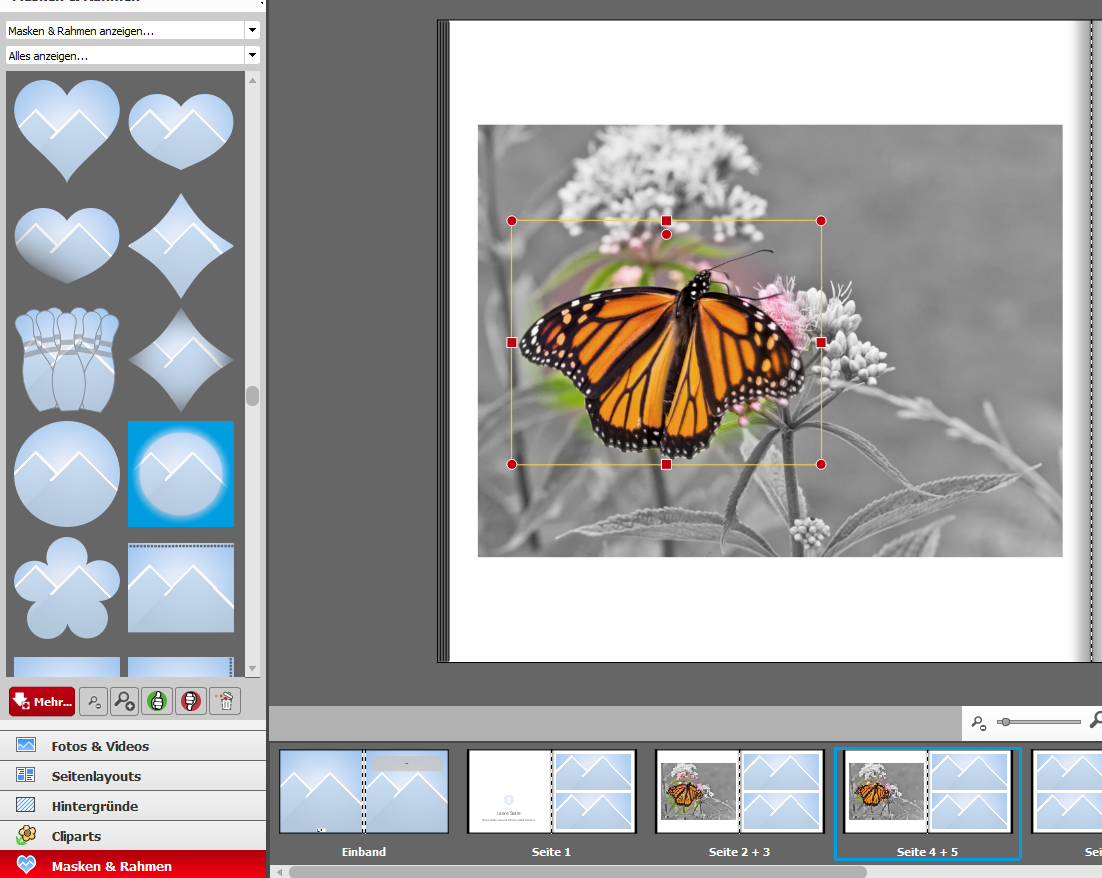Click the page zoom slider handle
The width and height of the screenshot is (1102, 878).
point(1004,722)
